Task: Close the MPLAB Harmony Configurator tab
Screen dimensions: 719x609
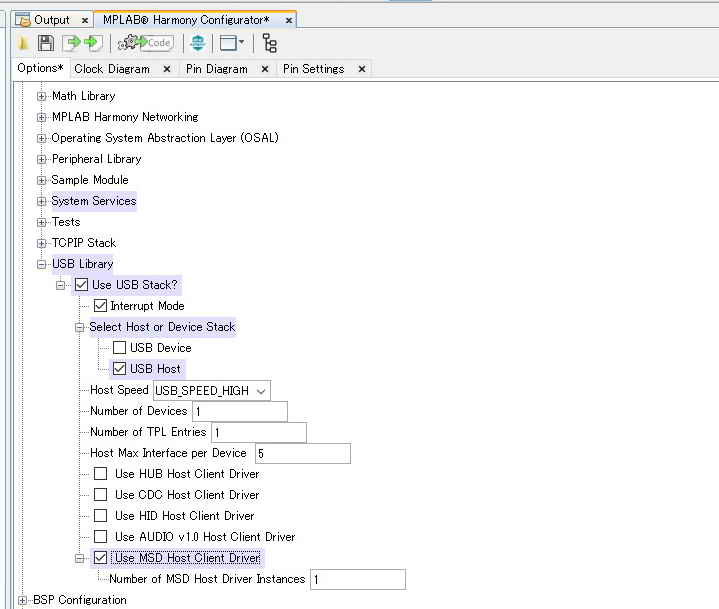Action: pyautogui.click(x=288, y=20)
